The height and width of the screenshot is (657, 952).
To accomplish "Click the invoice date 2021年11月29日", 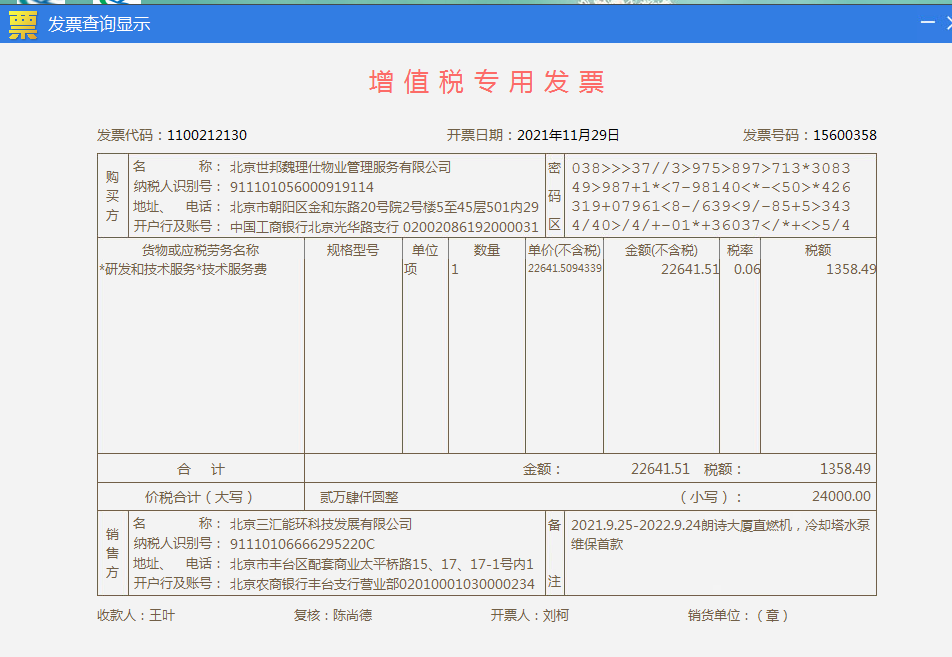I will pyautogui.click(x=568, y=136).
